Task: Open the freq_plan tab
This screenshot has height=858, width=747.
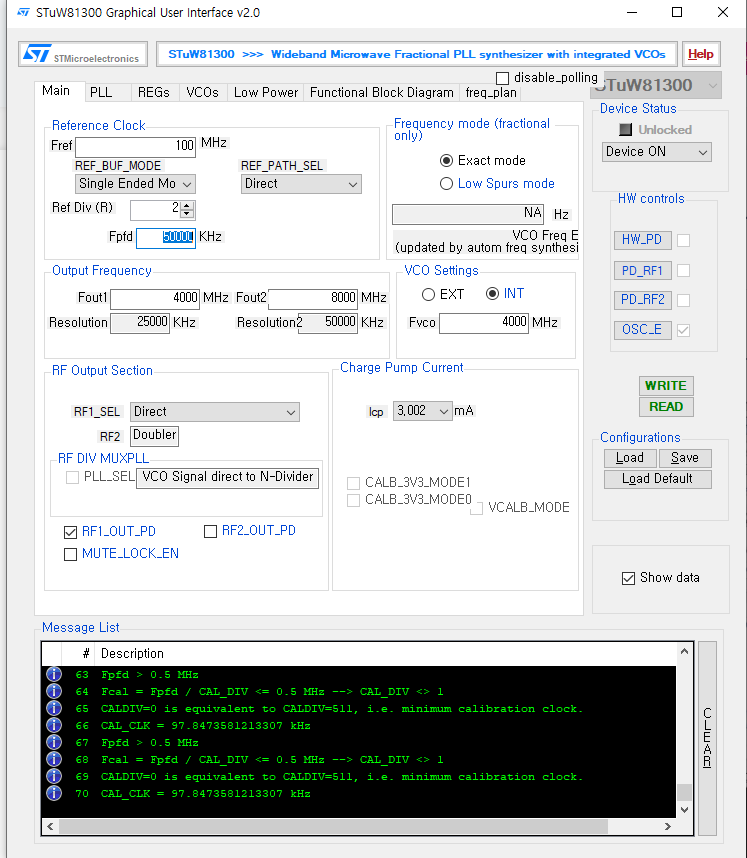Action: [491, 92]
